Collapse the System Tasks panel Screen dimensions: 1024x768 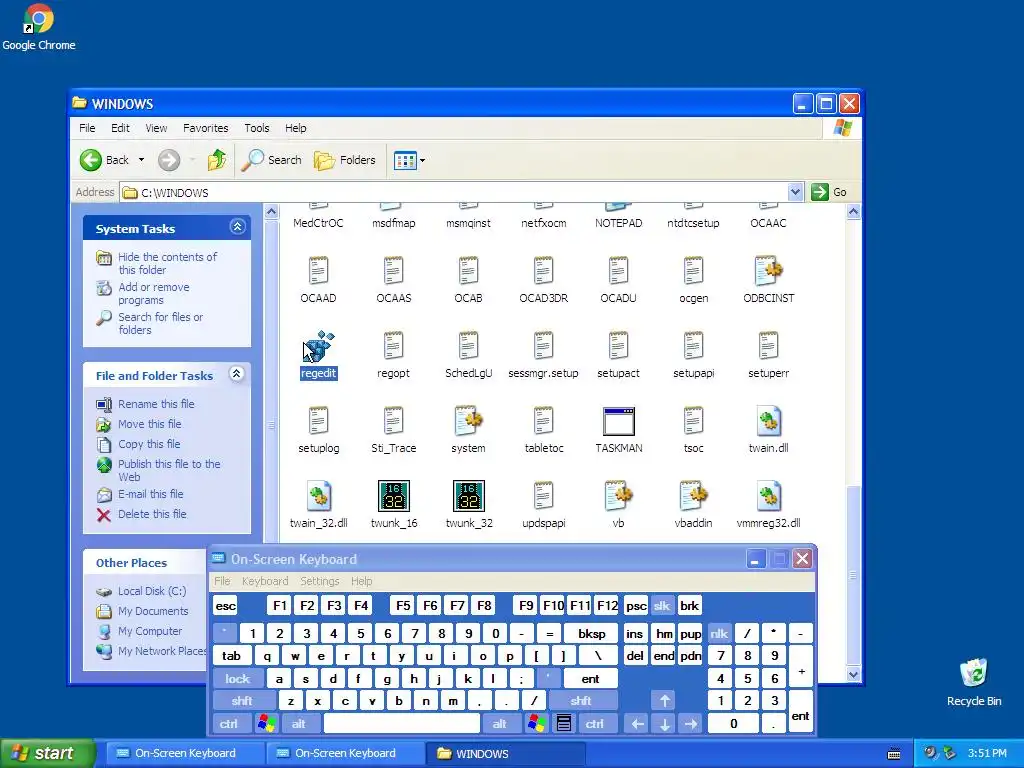(x=237, y=227)
